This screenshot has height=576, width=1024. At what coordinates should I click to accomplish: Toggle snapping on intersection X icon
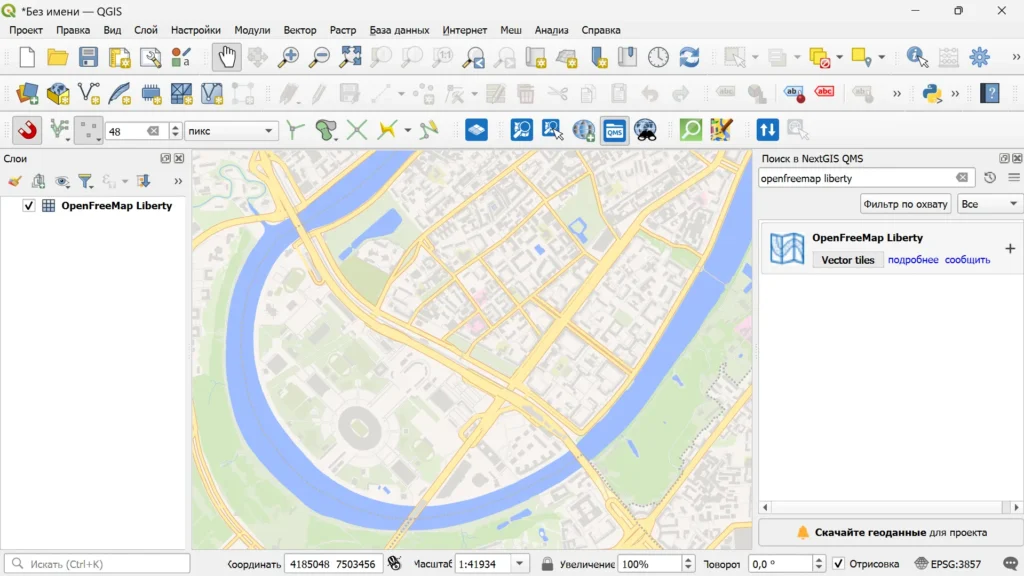tap(357, 130)
